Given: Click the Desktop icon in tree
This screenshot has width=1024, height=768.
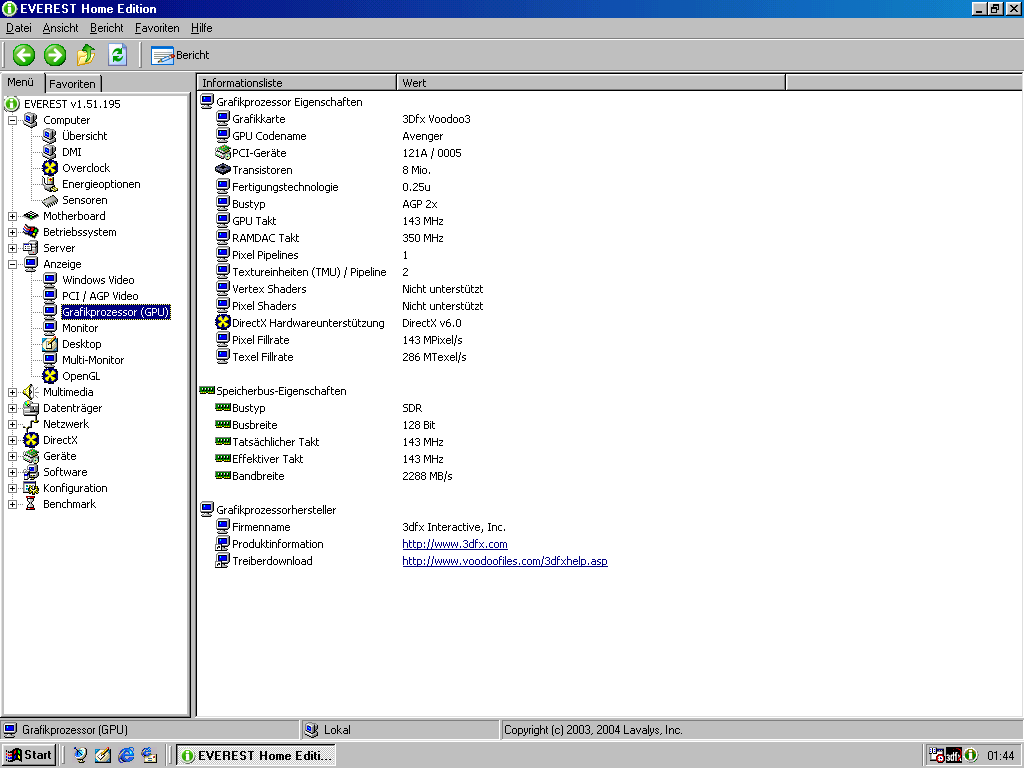Looking at the screenshot, I should pos(50,344).
